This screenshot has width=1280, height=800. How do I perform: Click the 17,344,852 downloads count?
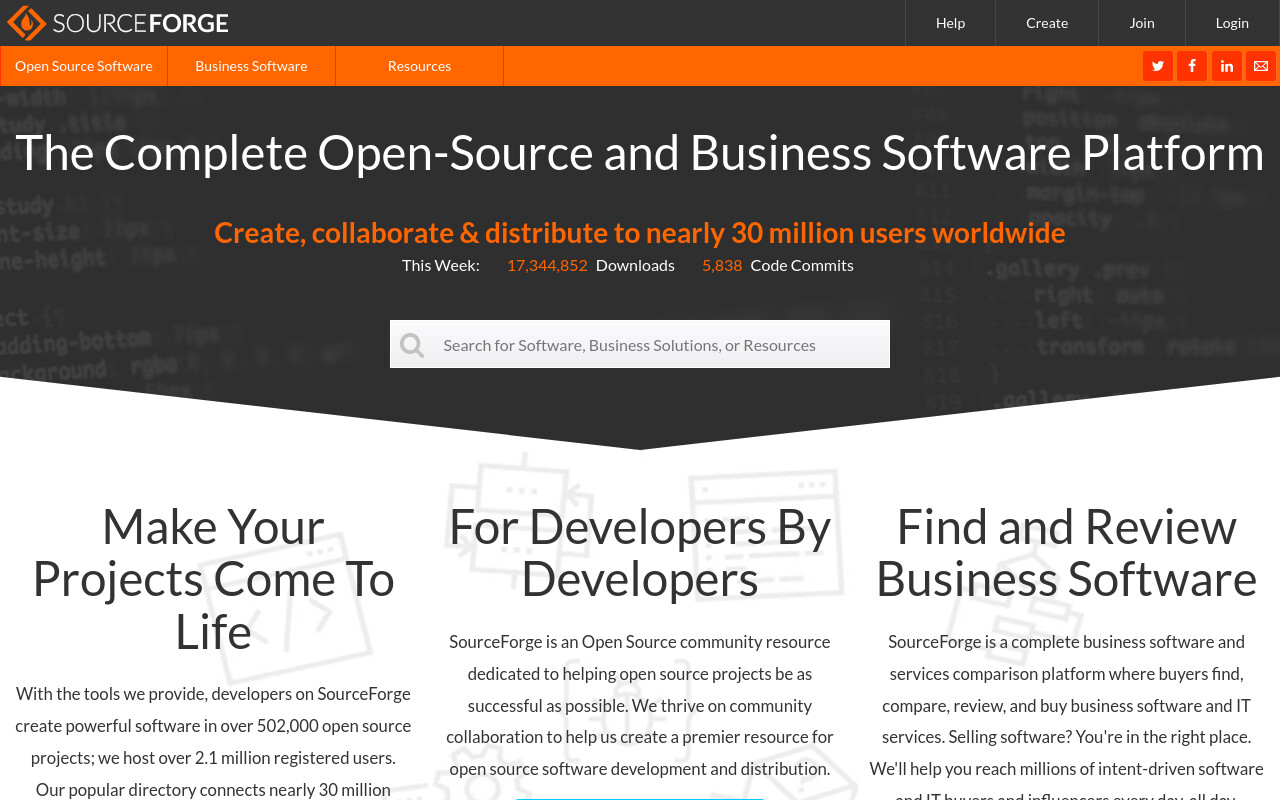point(547,265)
